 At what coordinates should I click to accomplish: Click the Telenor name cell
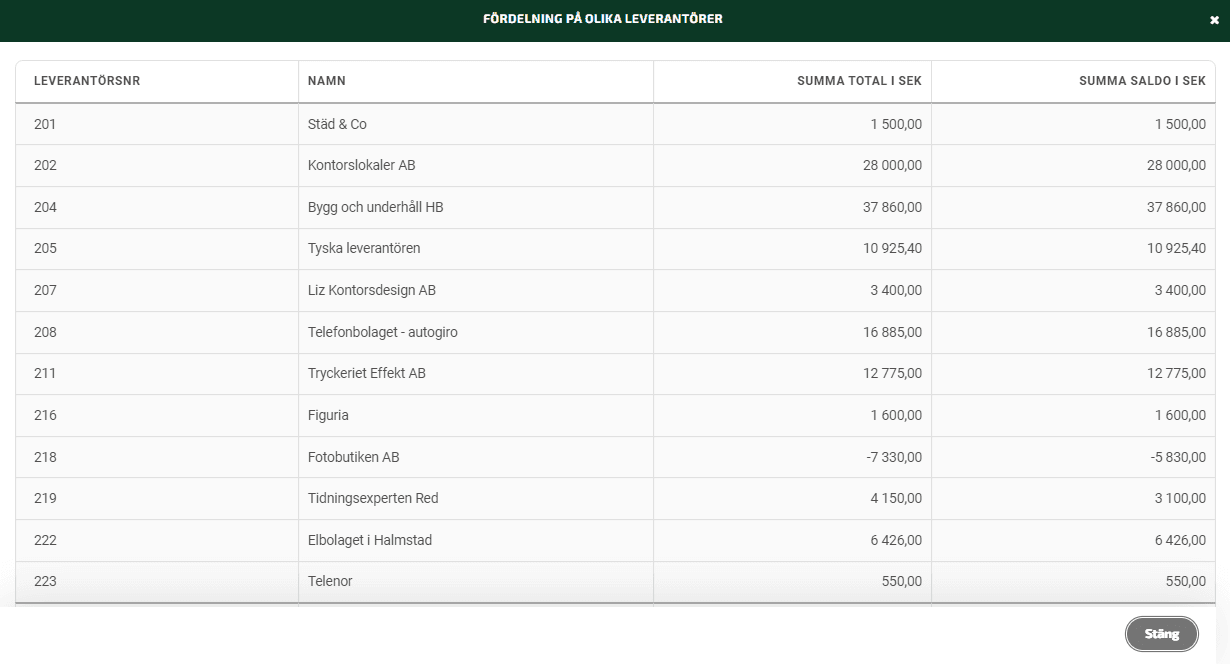click(x=476, y=582)
